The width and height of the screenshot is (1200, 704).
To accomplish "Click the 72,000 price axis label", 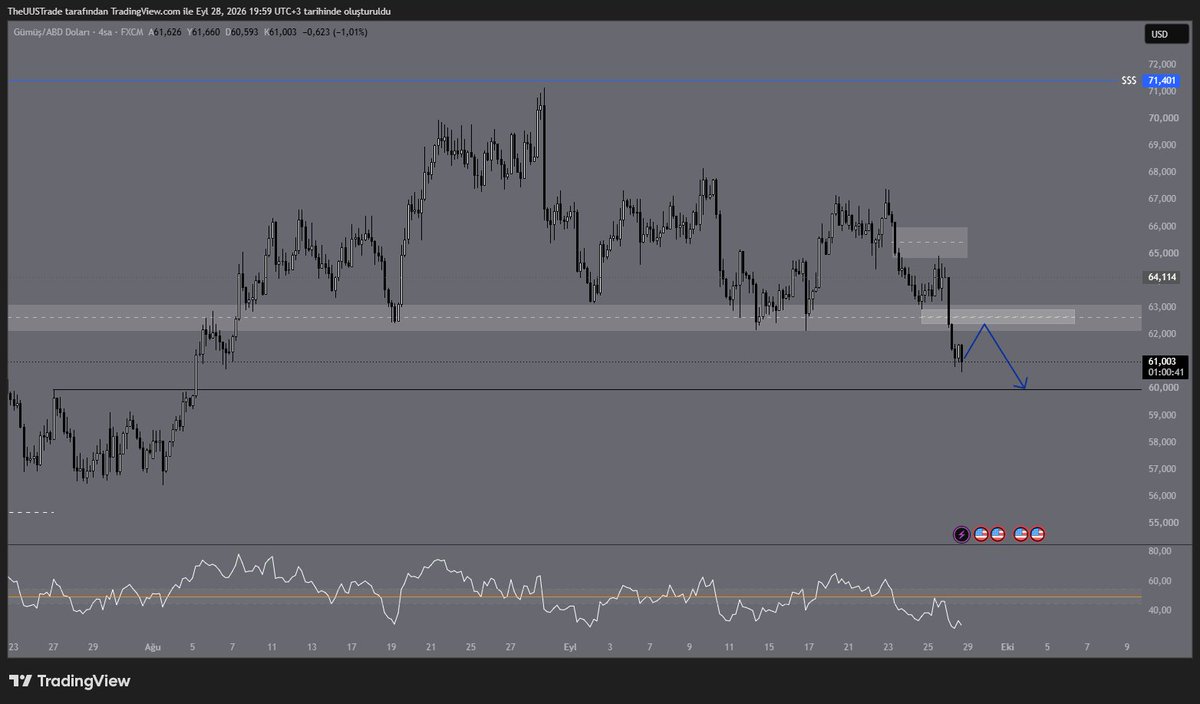I will [x=1163, y=64].
